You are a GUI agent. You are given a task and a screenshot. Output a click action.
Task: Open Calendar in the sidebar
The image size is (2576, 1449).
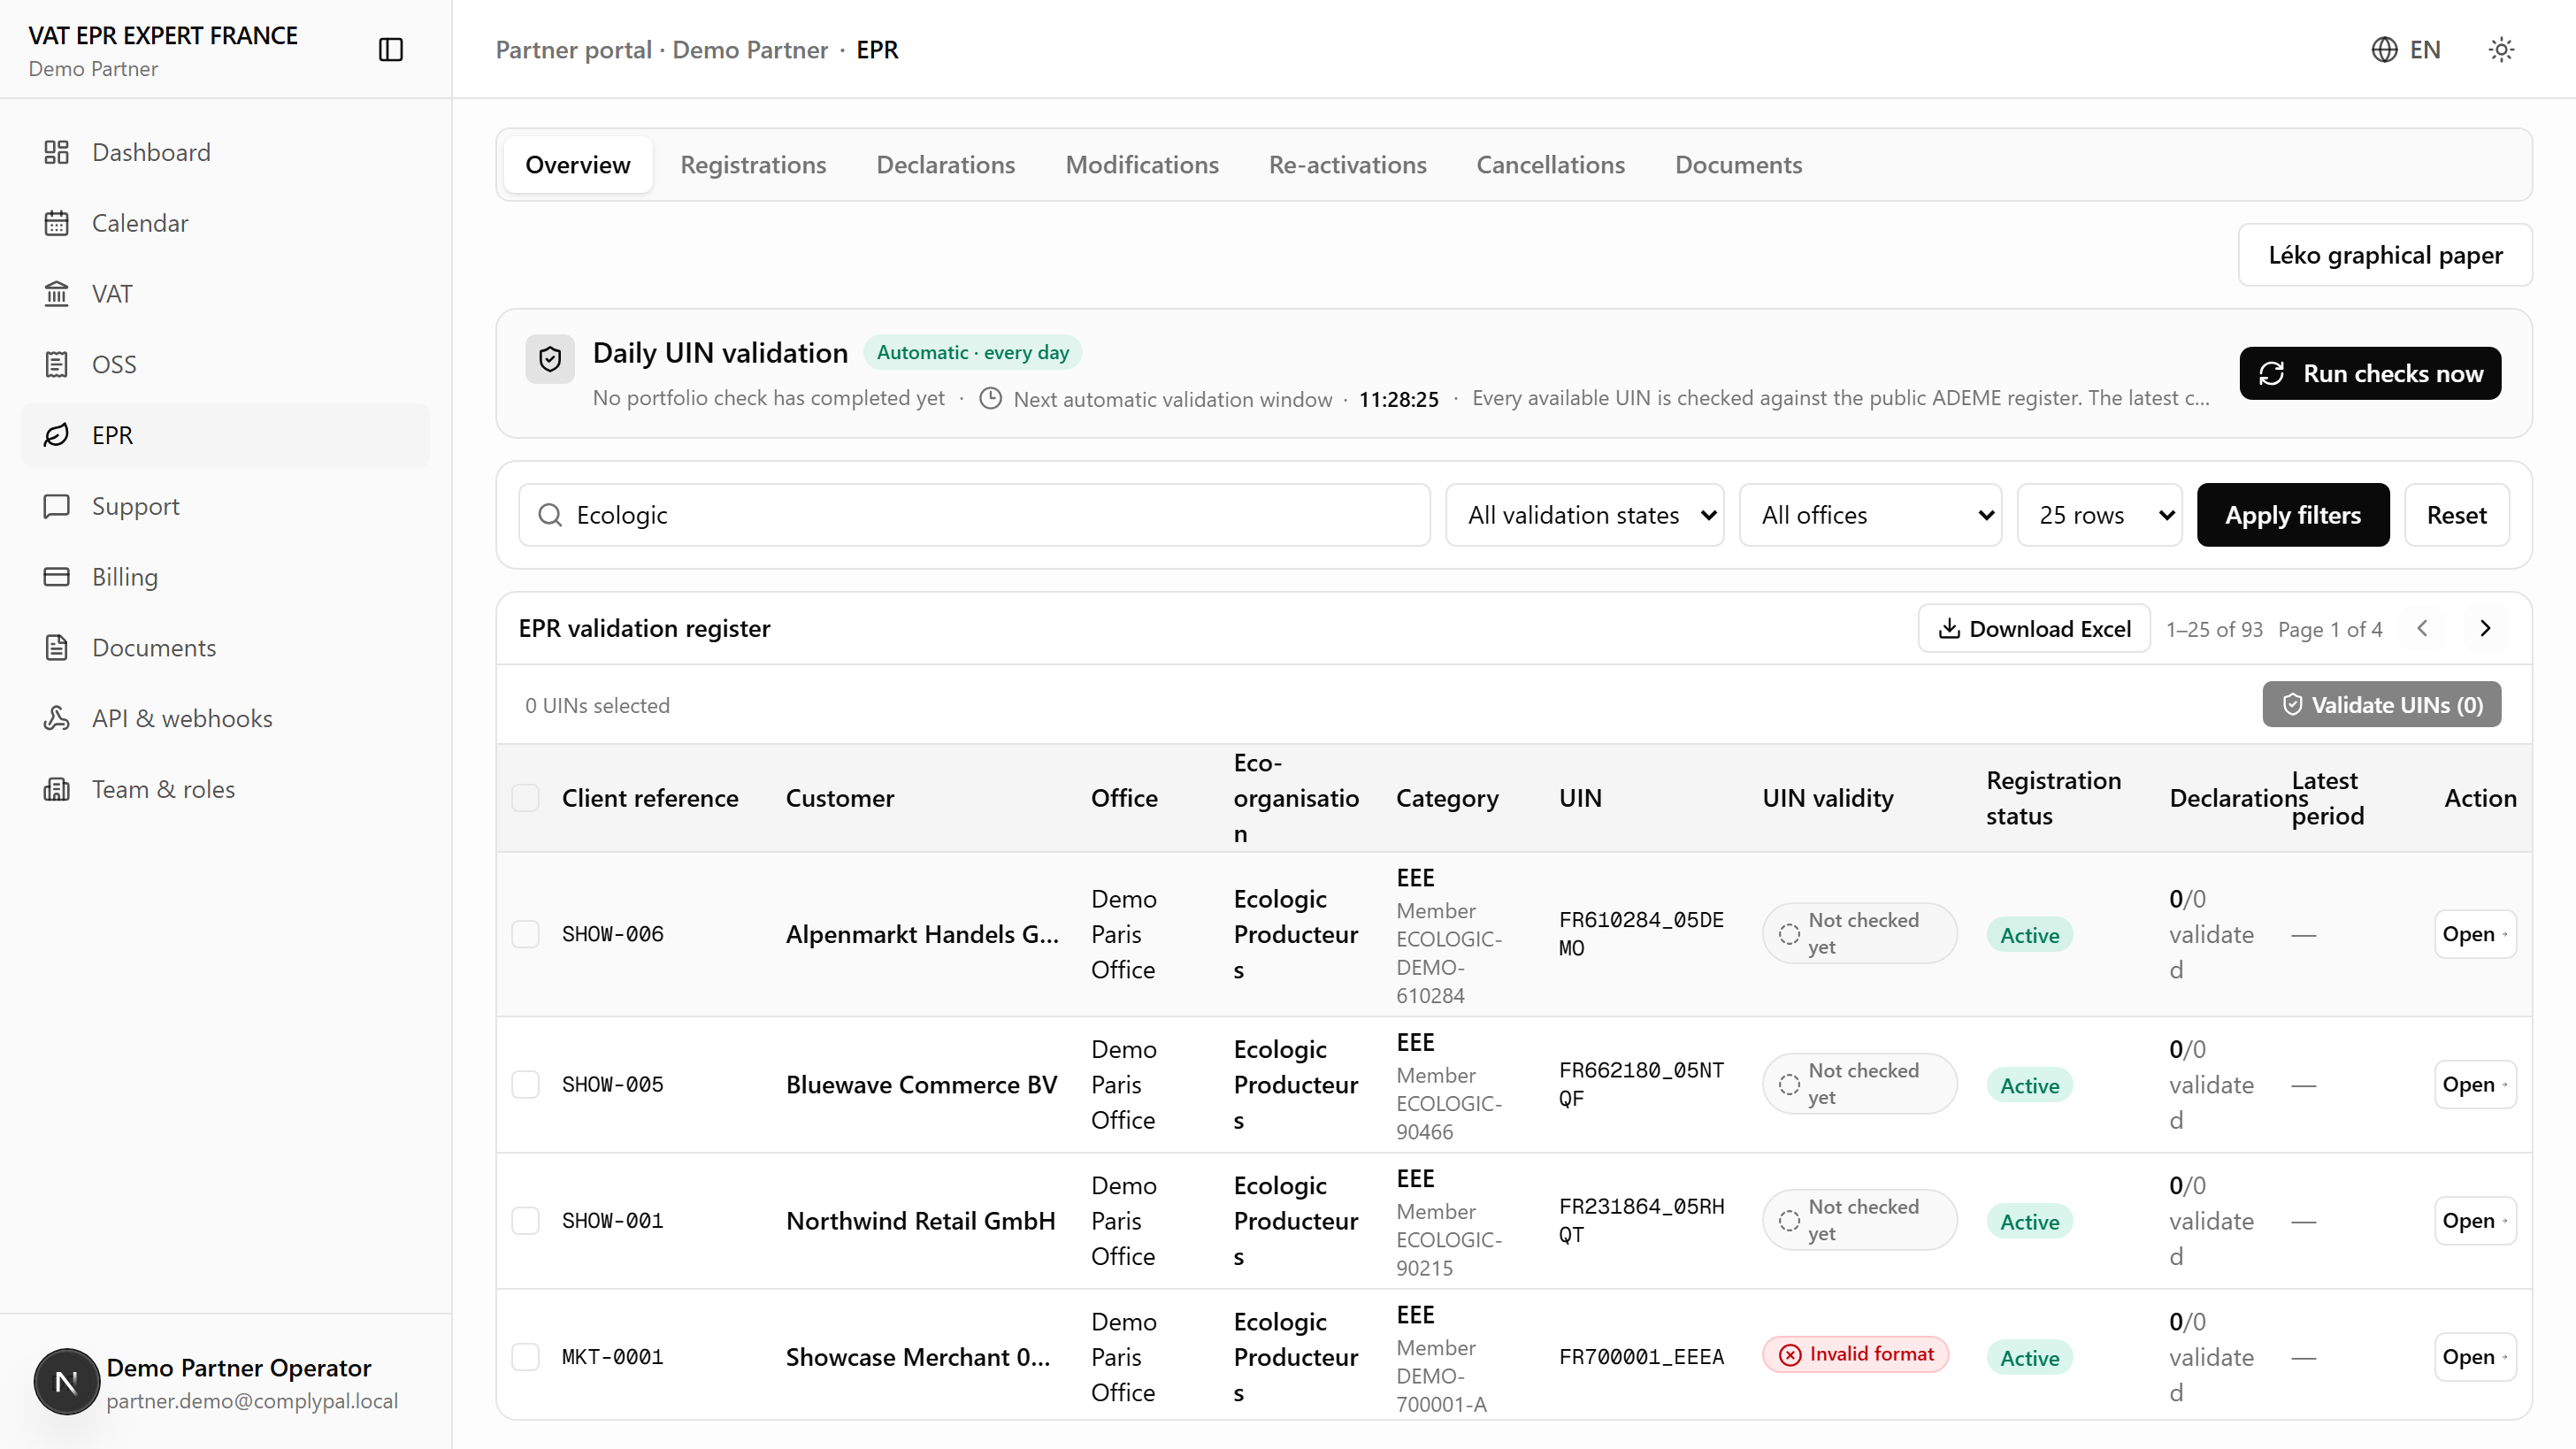click(x=226, y=223)
